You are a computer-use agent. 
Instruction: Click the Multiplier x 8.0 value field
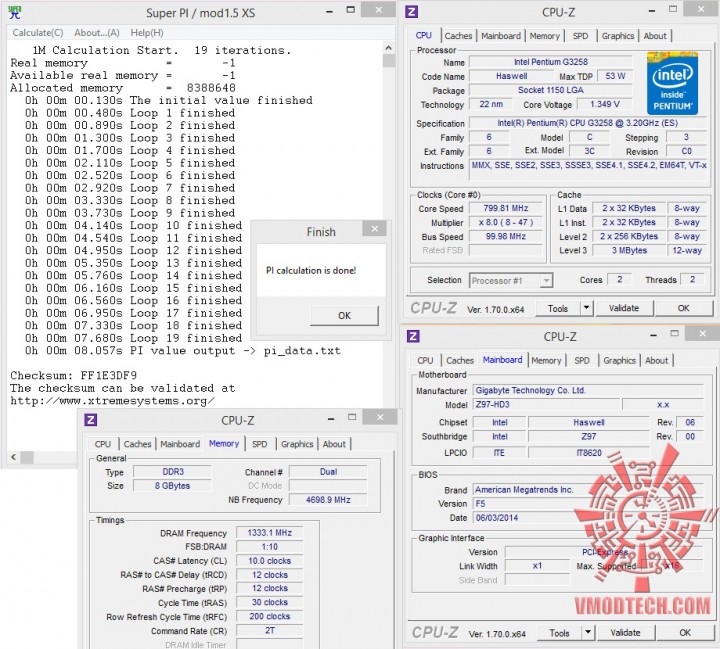point(506,223)
